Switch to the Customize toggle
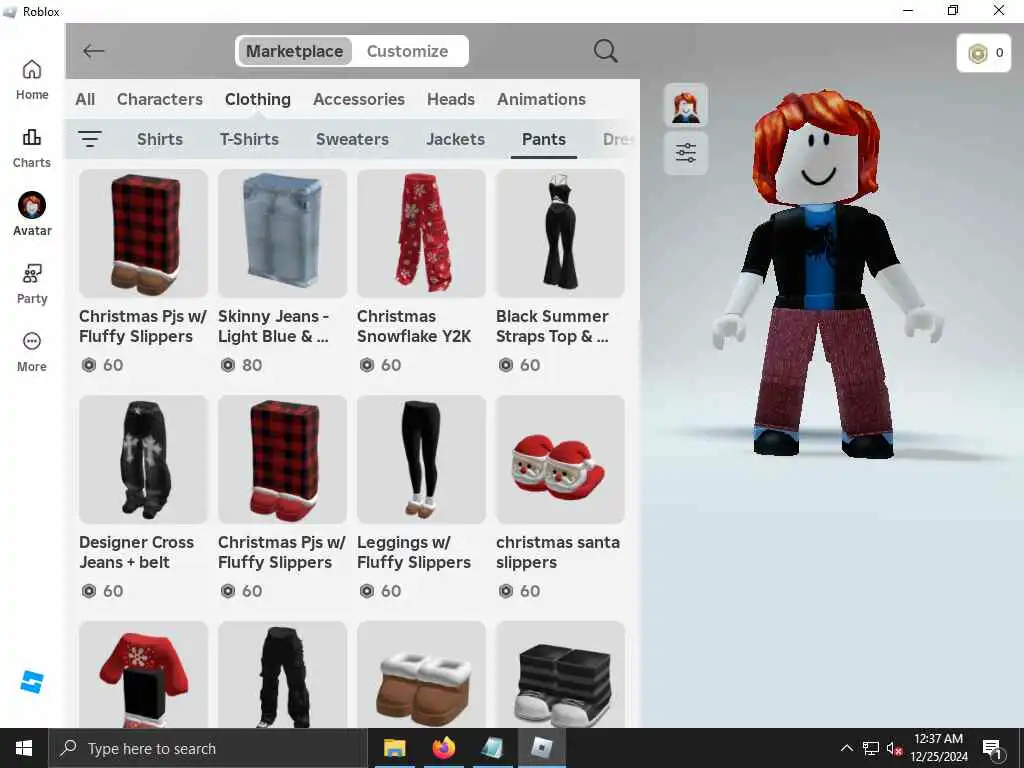The image size is (1024, 768). point(408,51)
